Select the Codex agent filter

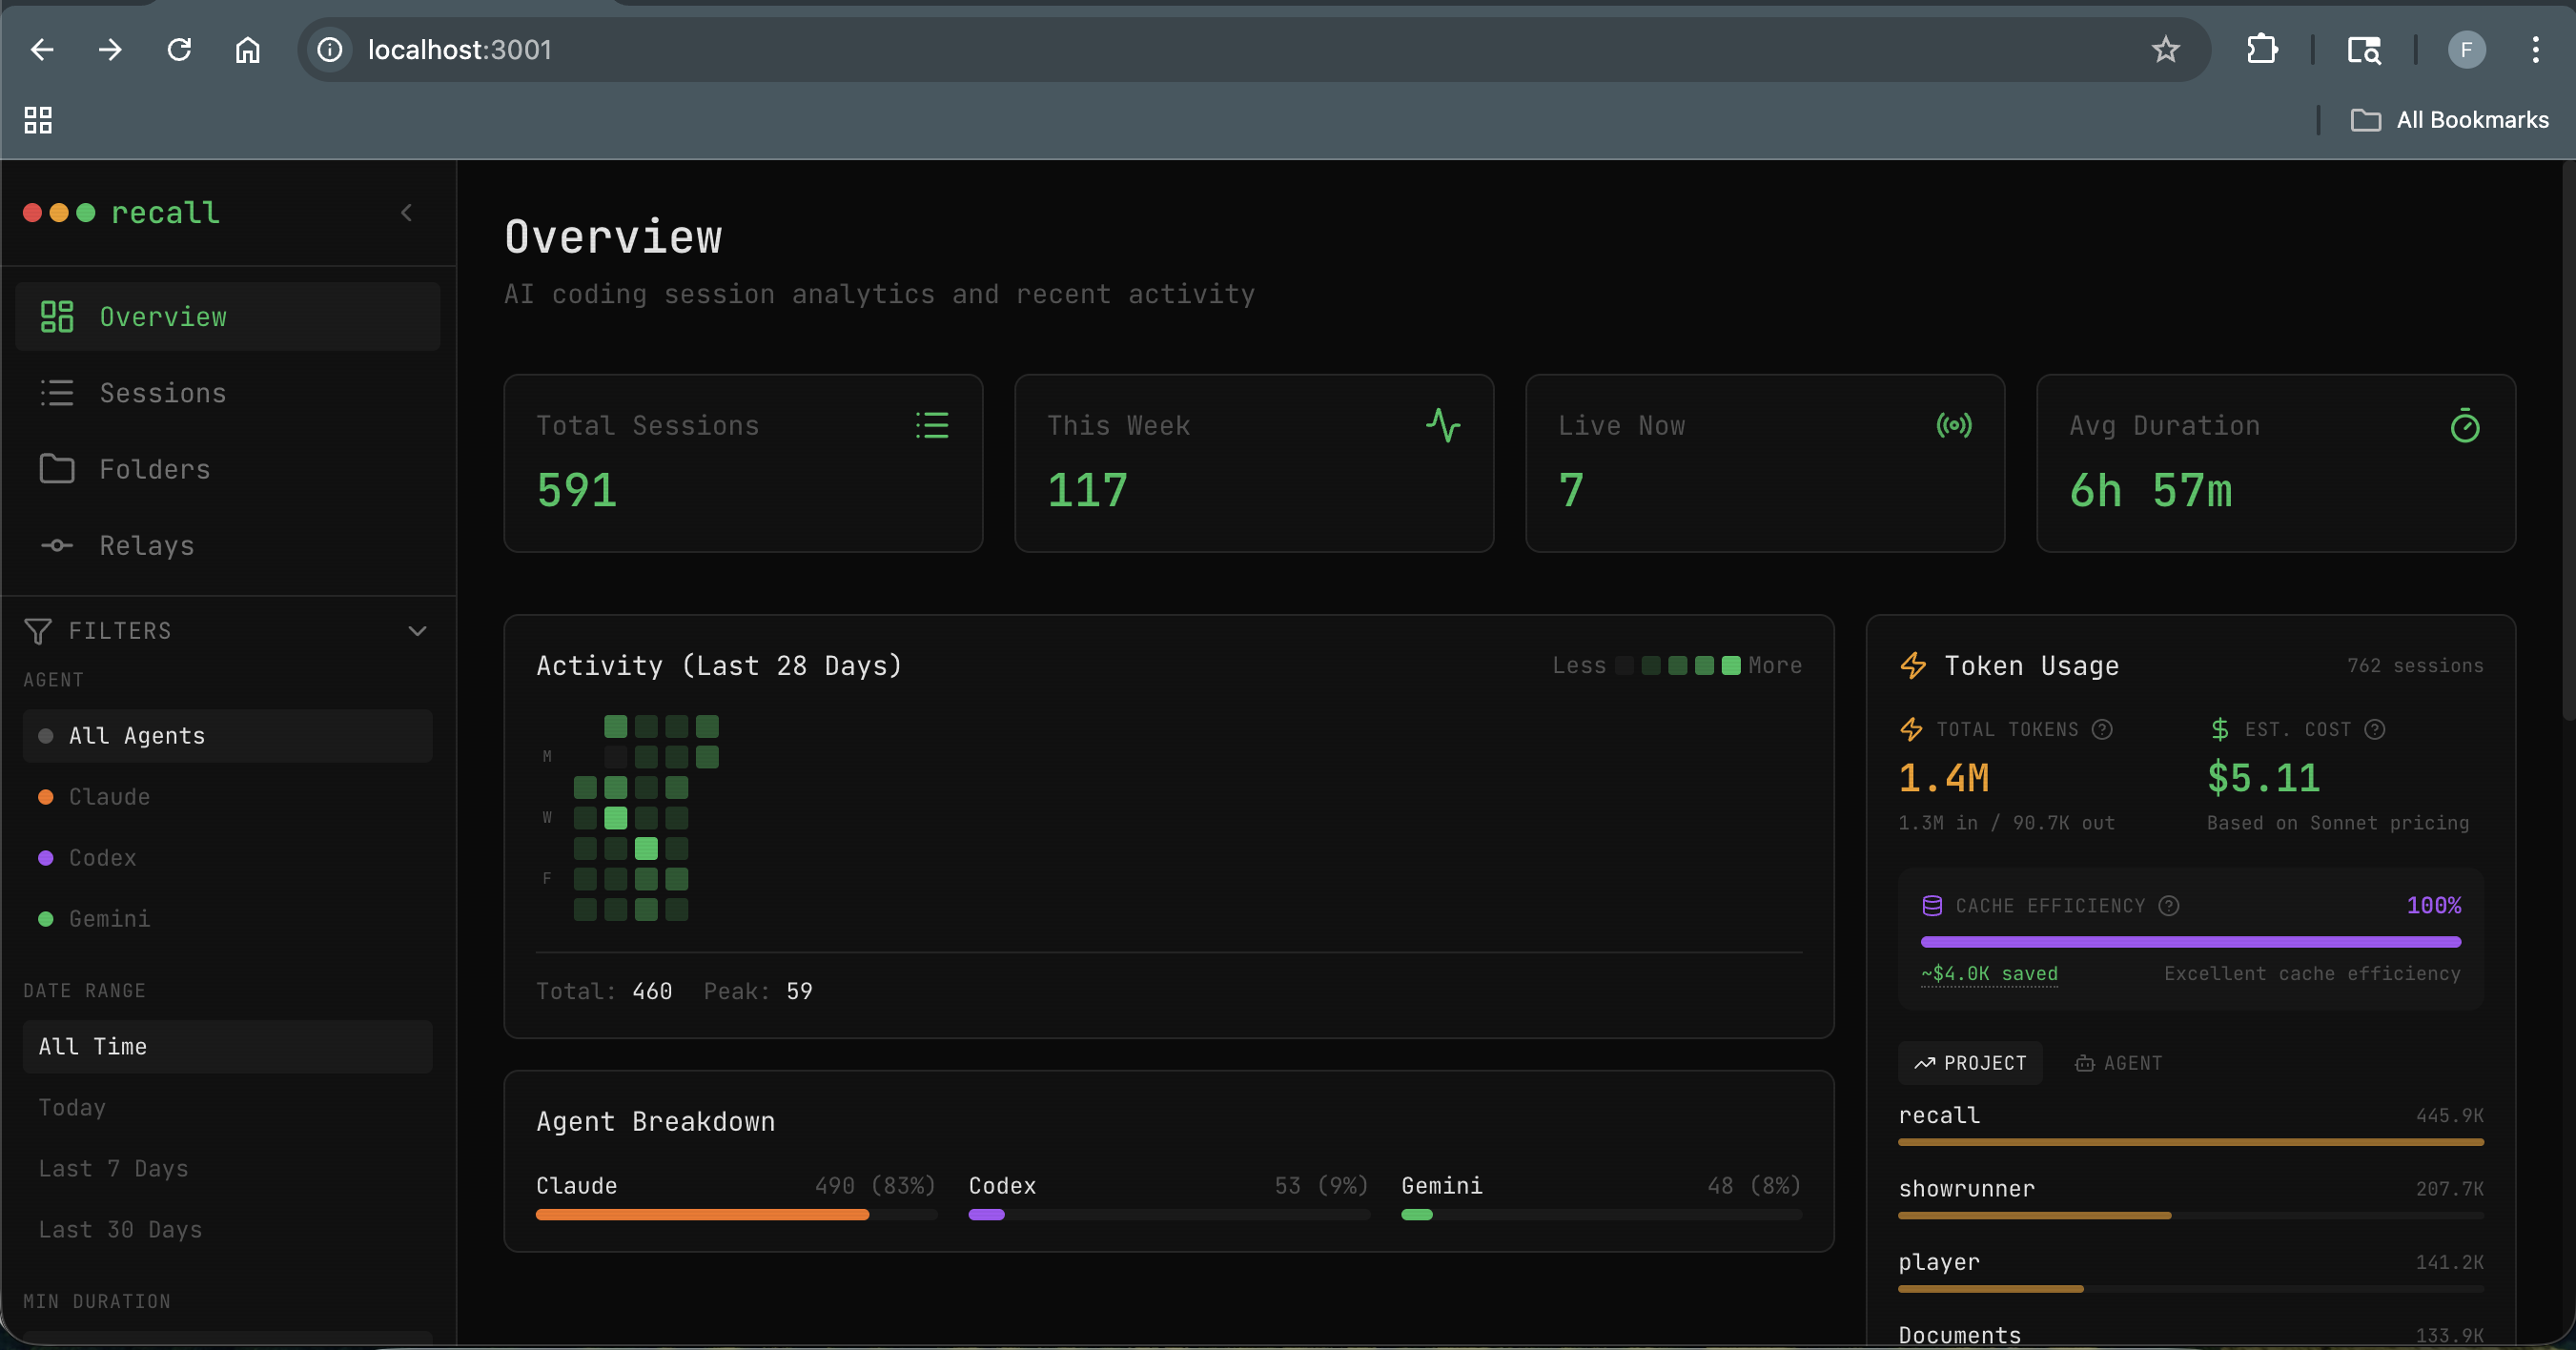click(x=101, y=858)
